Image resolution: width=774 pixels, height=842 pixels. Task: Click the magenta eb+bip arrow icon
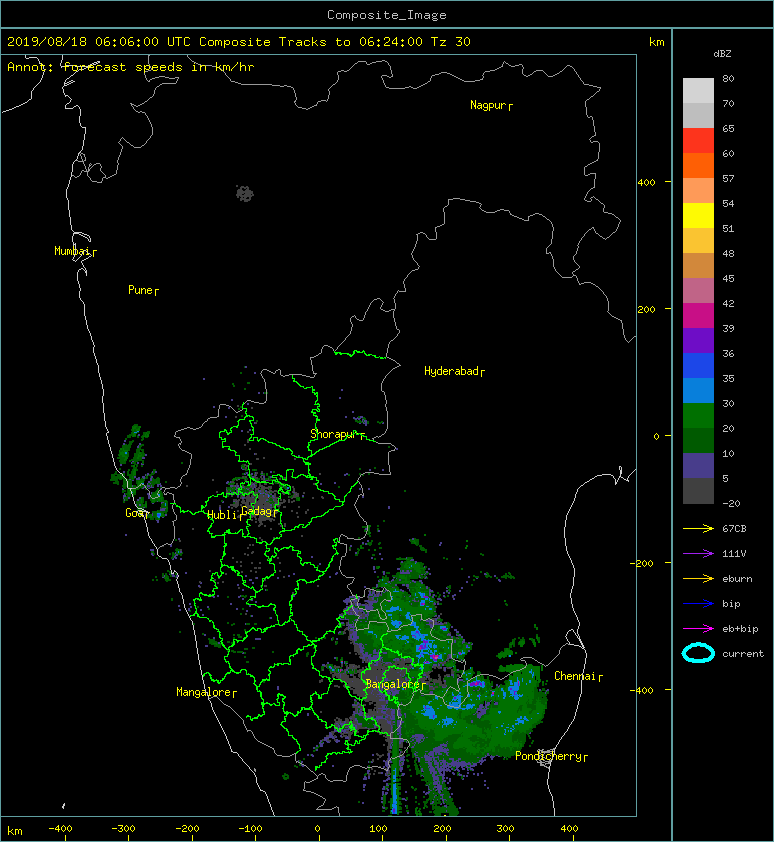coord(698,628)
